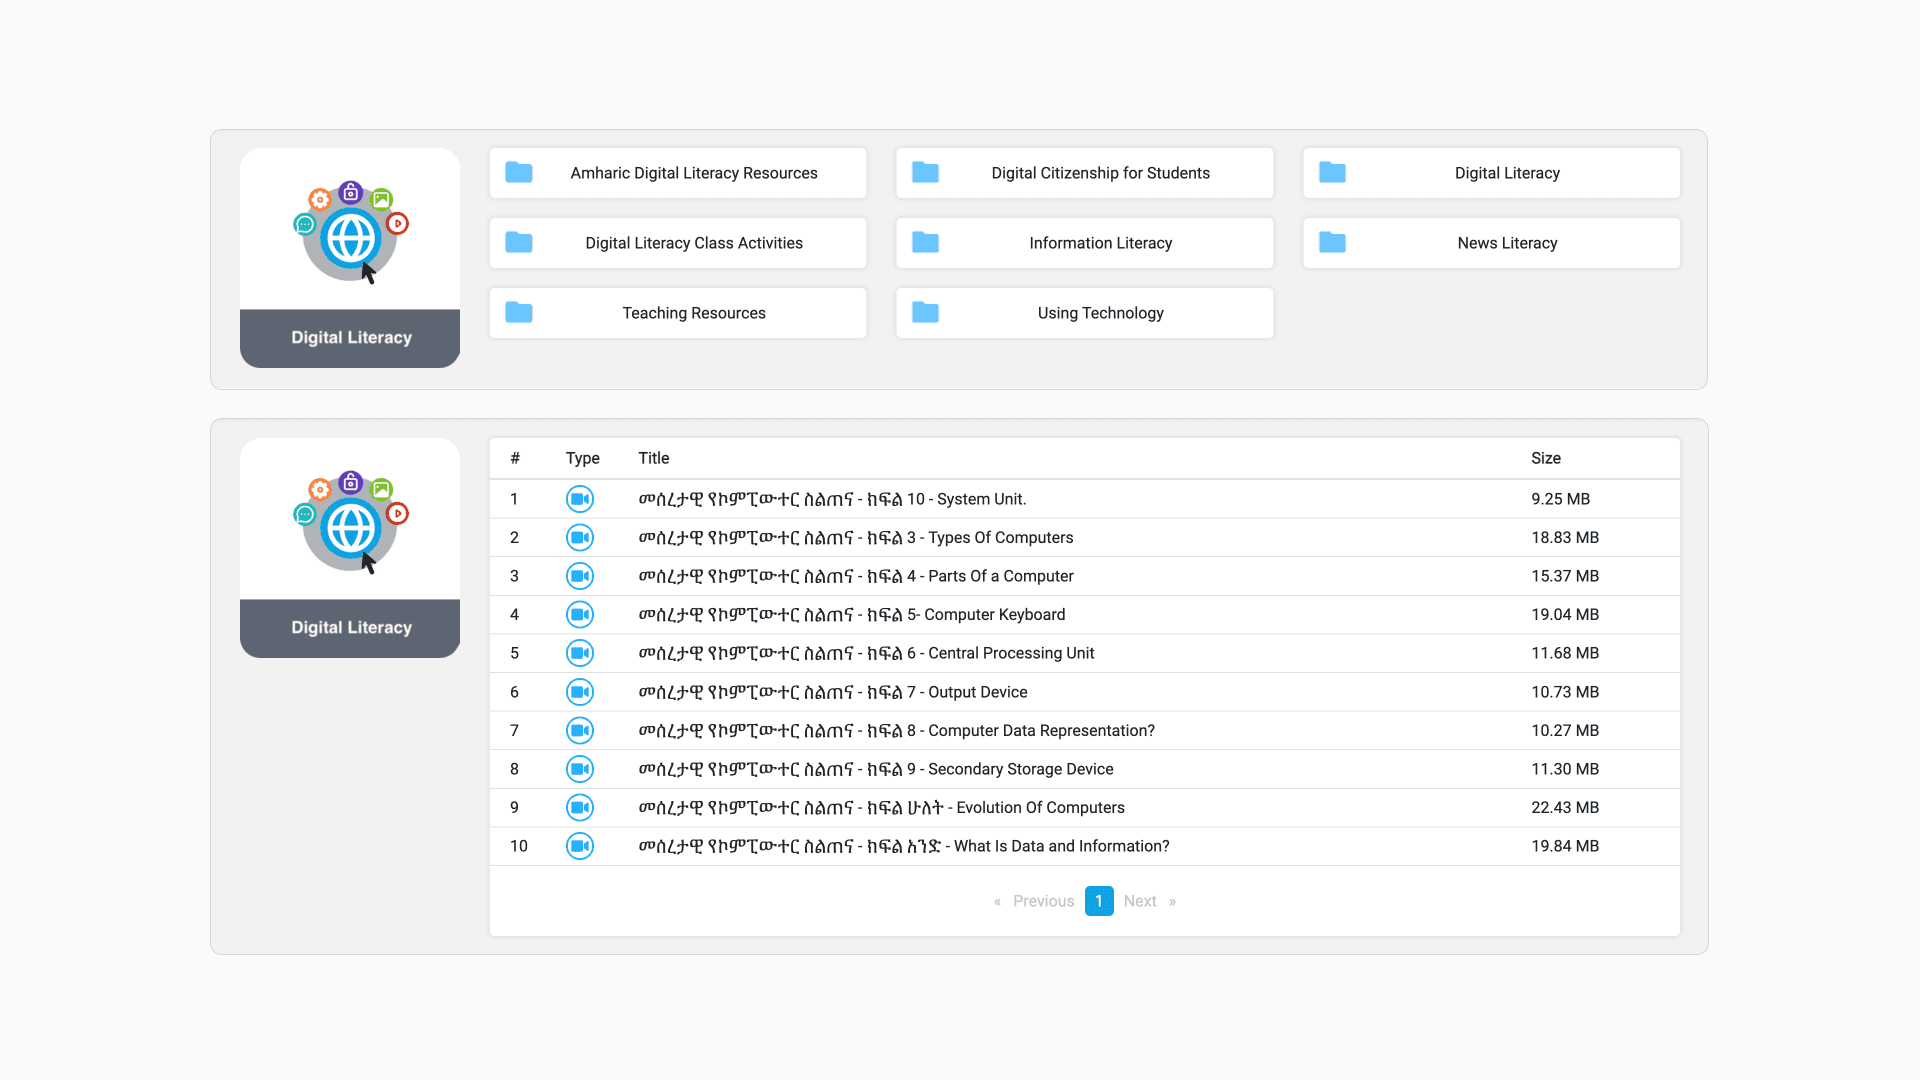Click video icon for System Unit row
Viewport: 1920px width, 1080px height.
pos(579,499)
